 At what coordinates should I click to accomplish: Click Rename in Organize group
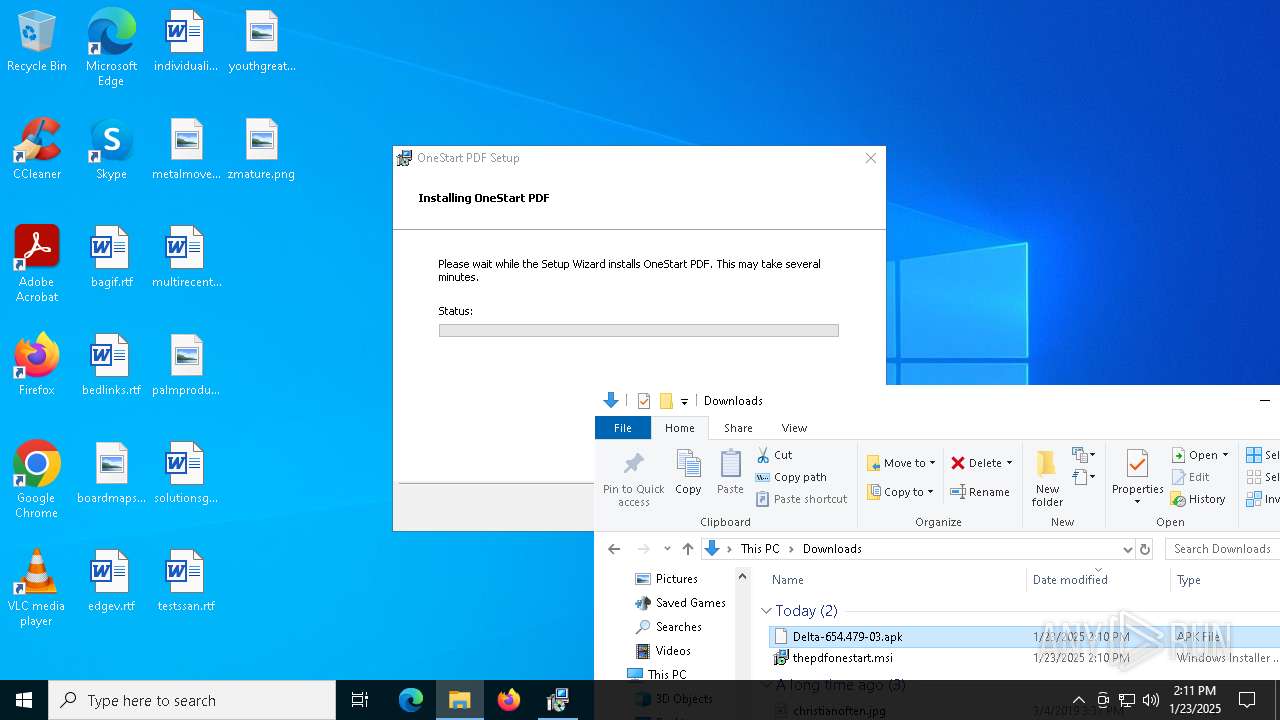979,492
